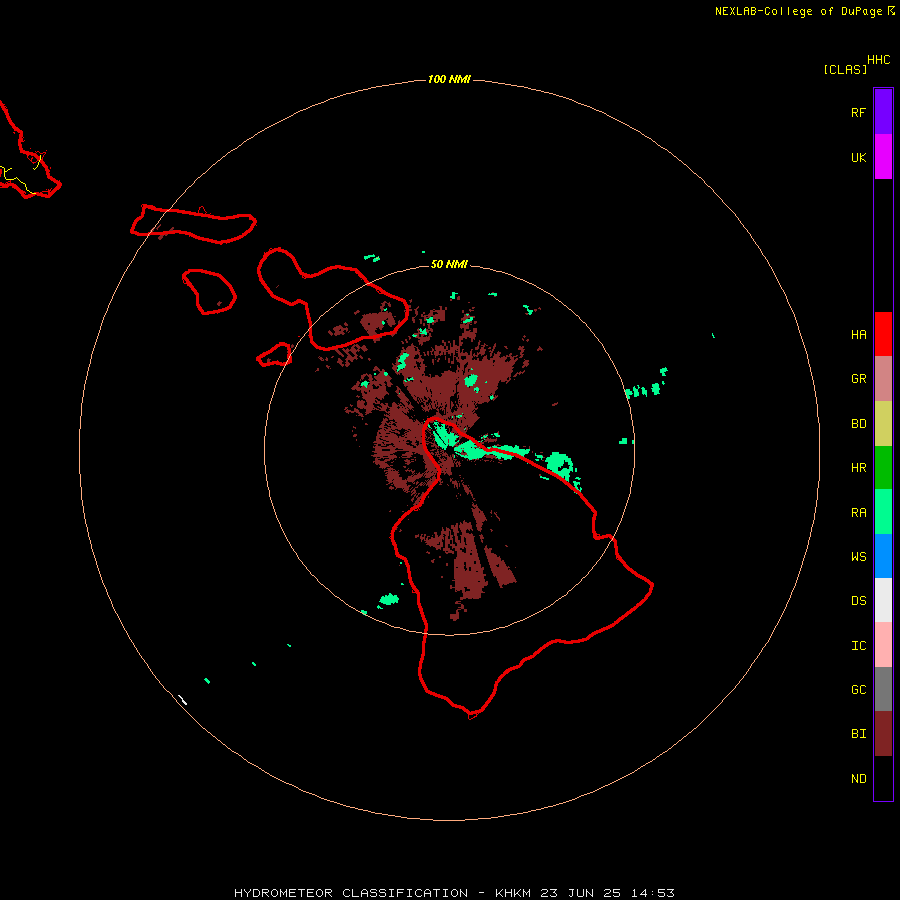Viewport: 900px width, 900px height.
Task: Click the "RF" legend label
Action: 858,112
